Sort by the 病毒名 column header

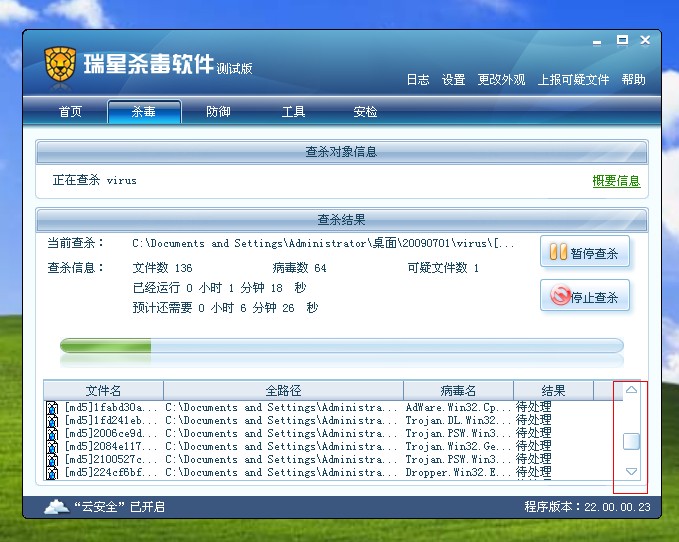pos(458,391)
